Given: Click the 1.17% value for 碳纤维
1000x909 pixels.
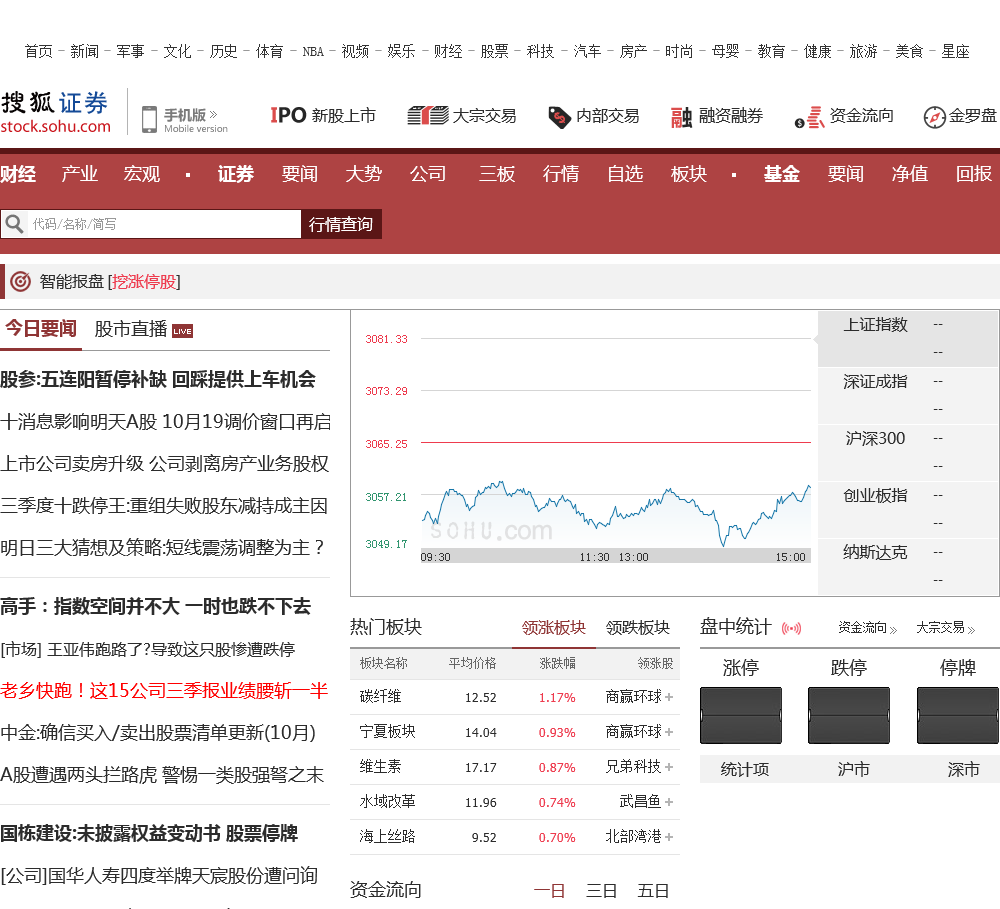Looking at the screenshot, I should [557, 698].
